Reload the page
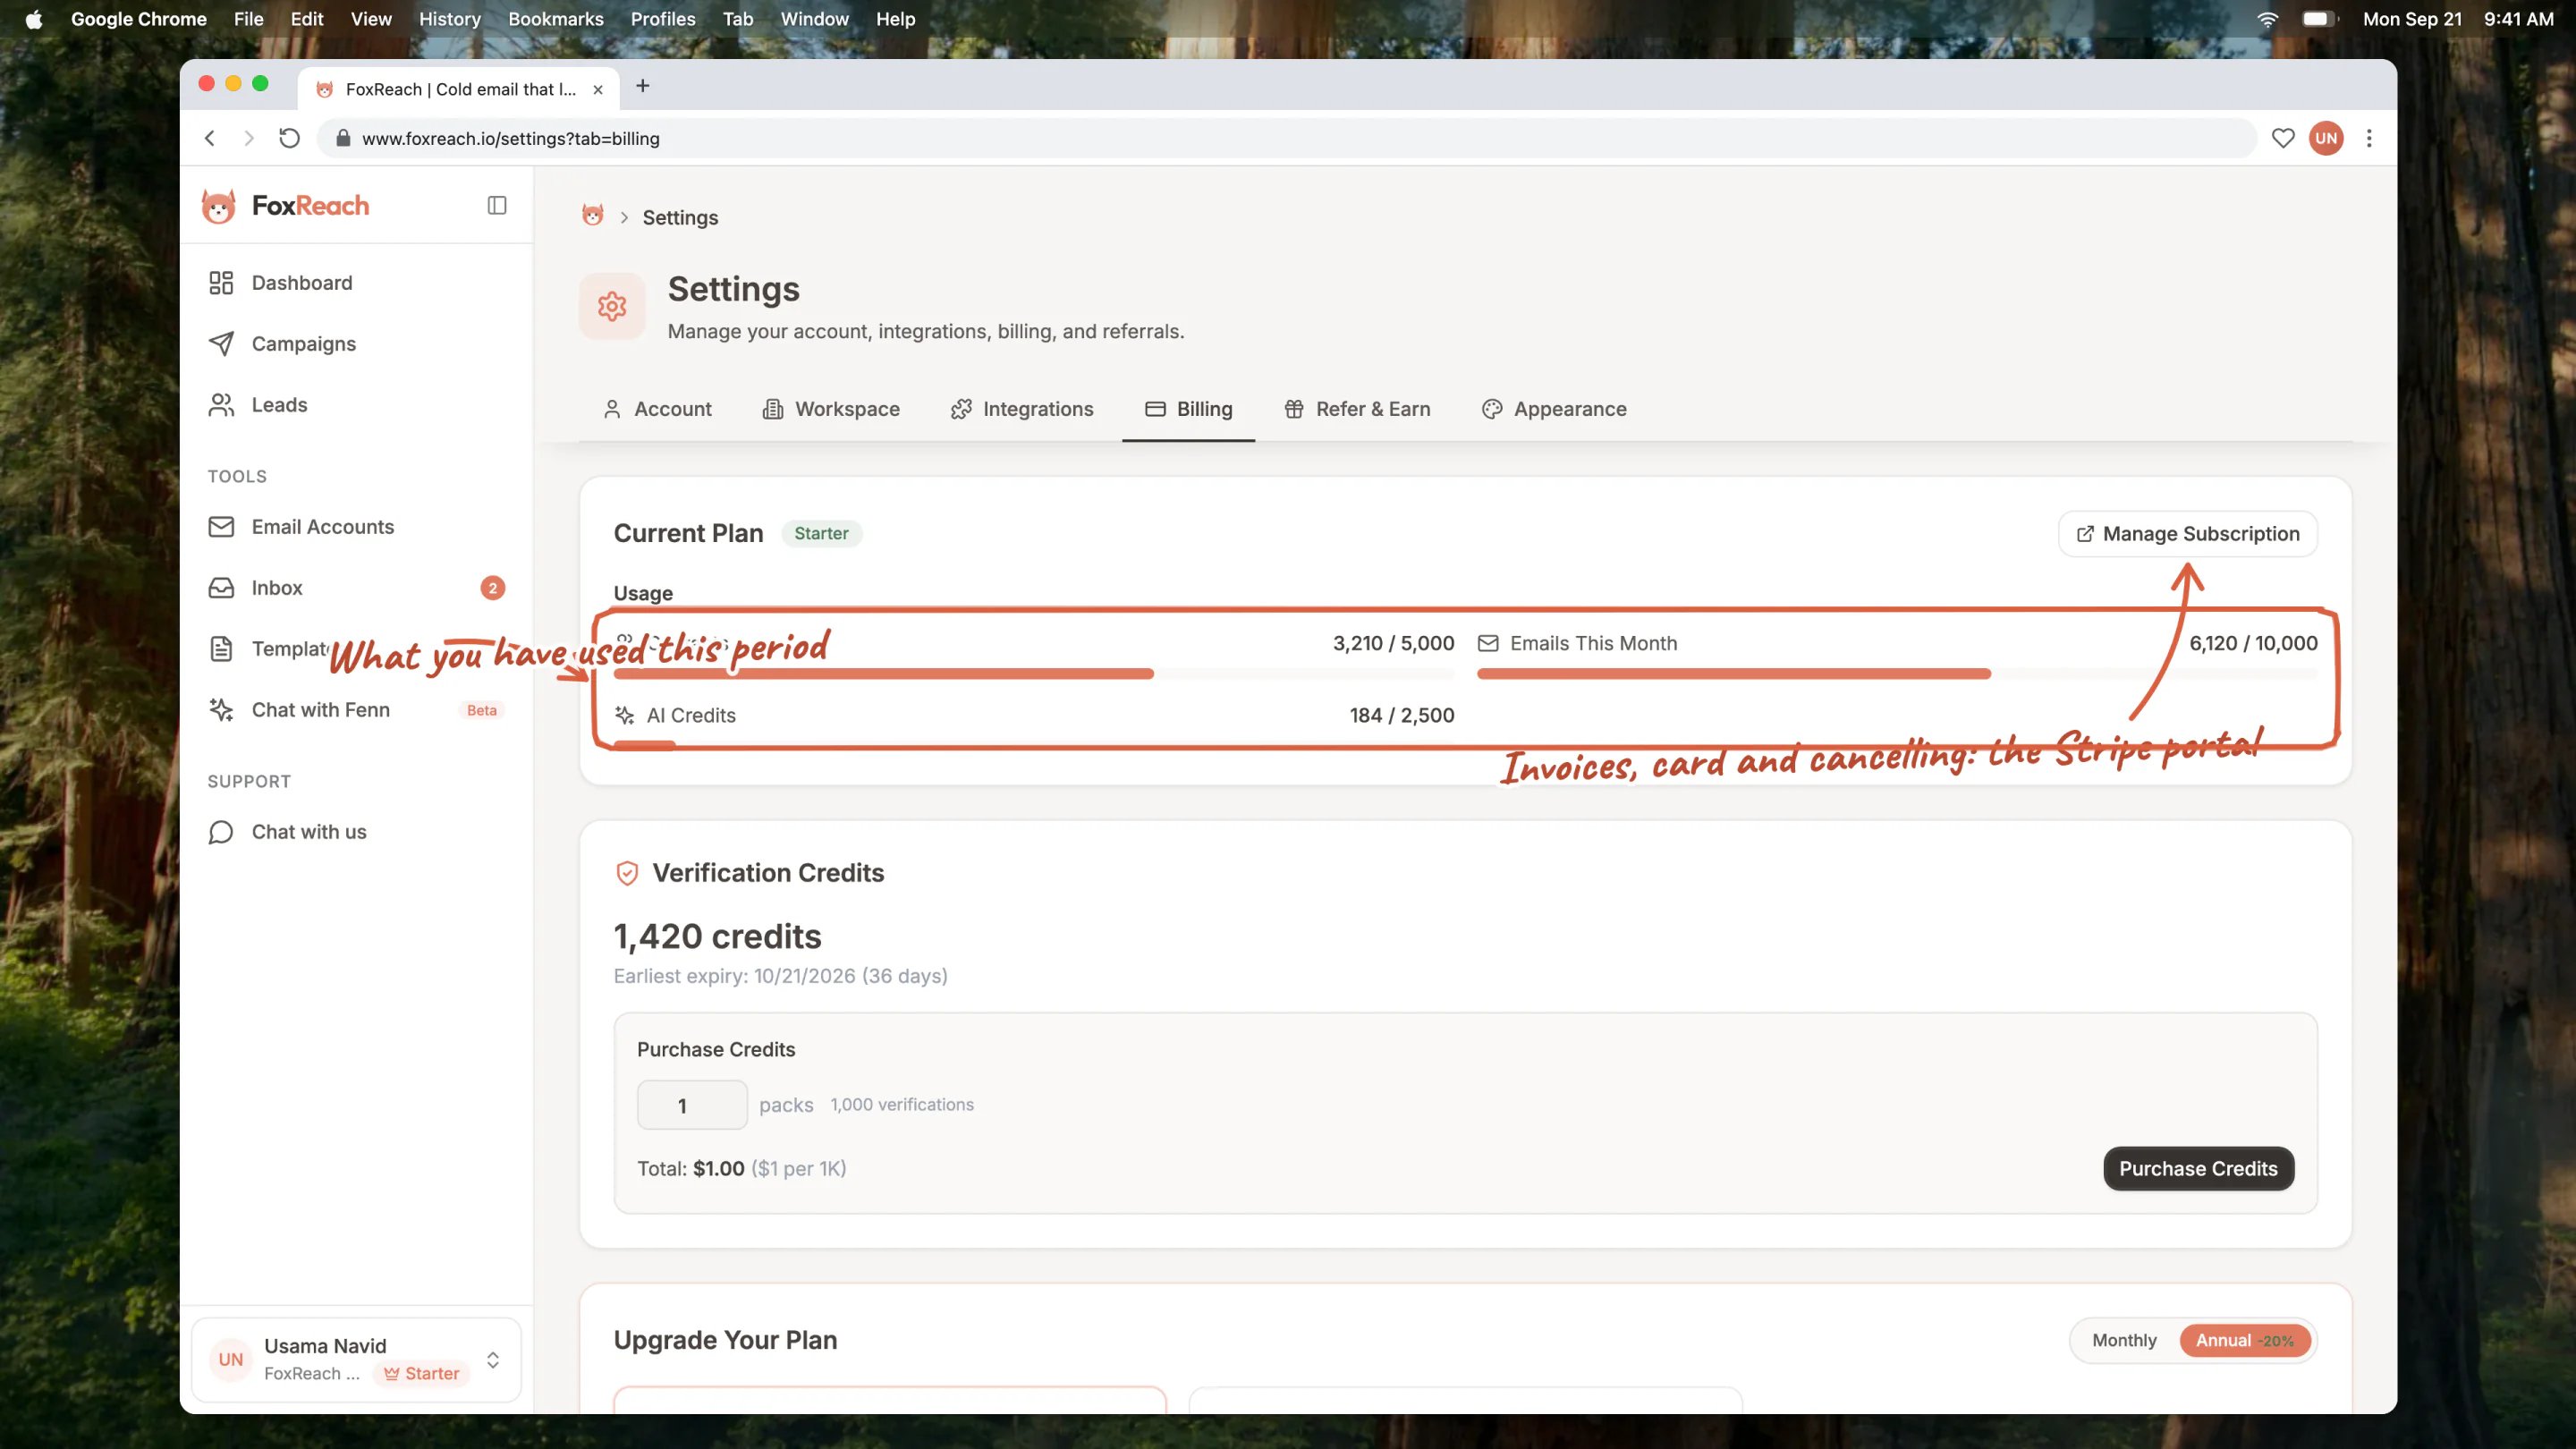Screen dimensions: 2576x1449 coord(289,138)
